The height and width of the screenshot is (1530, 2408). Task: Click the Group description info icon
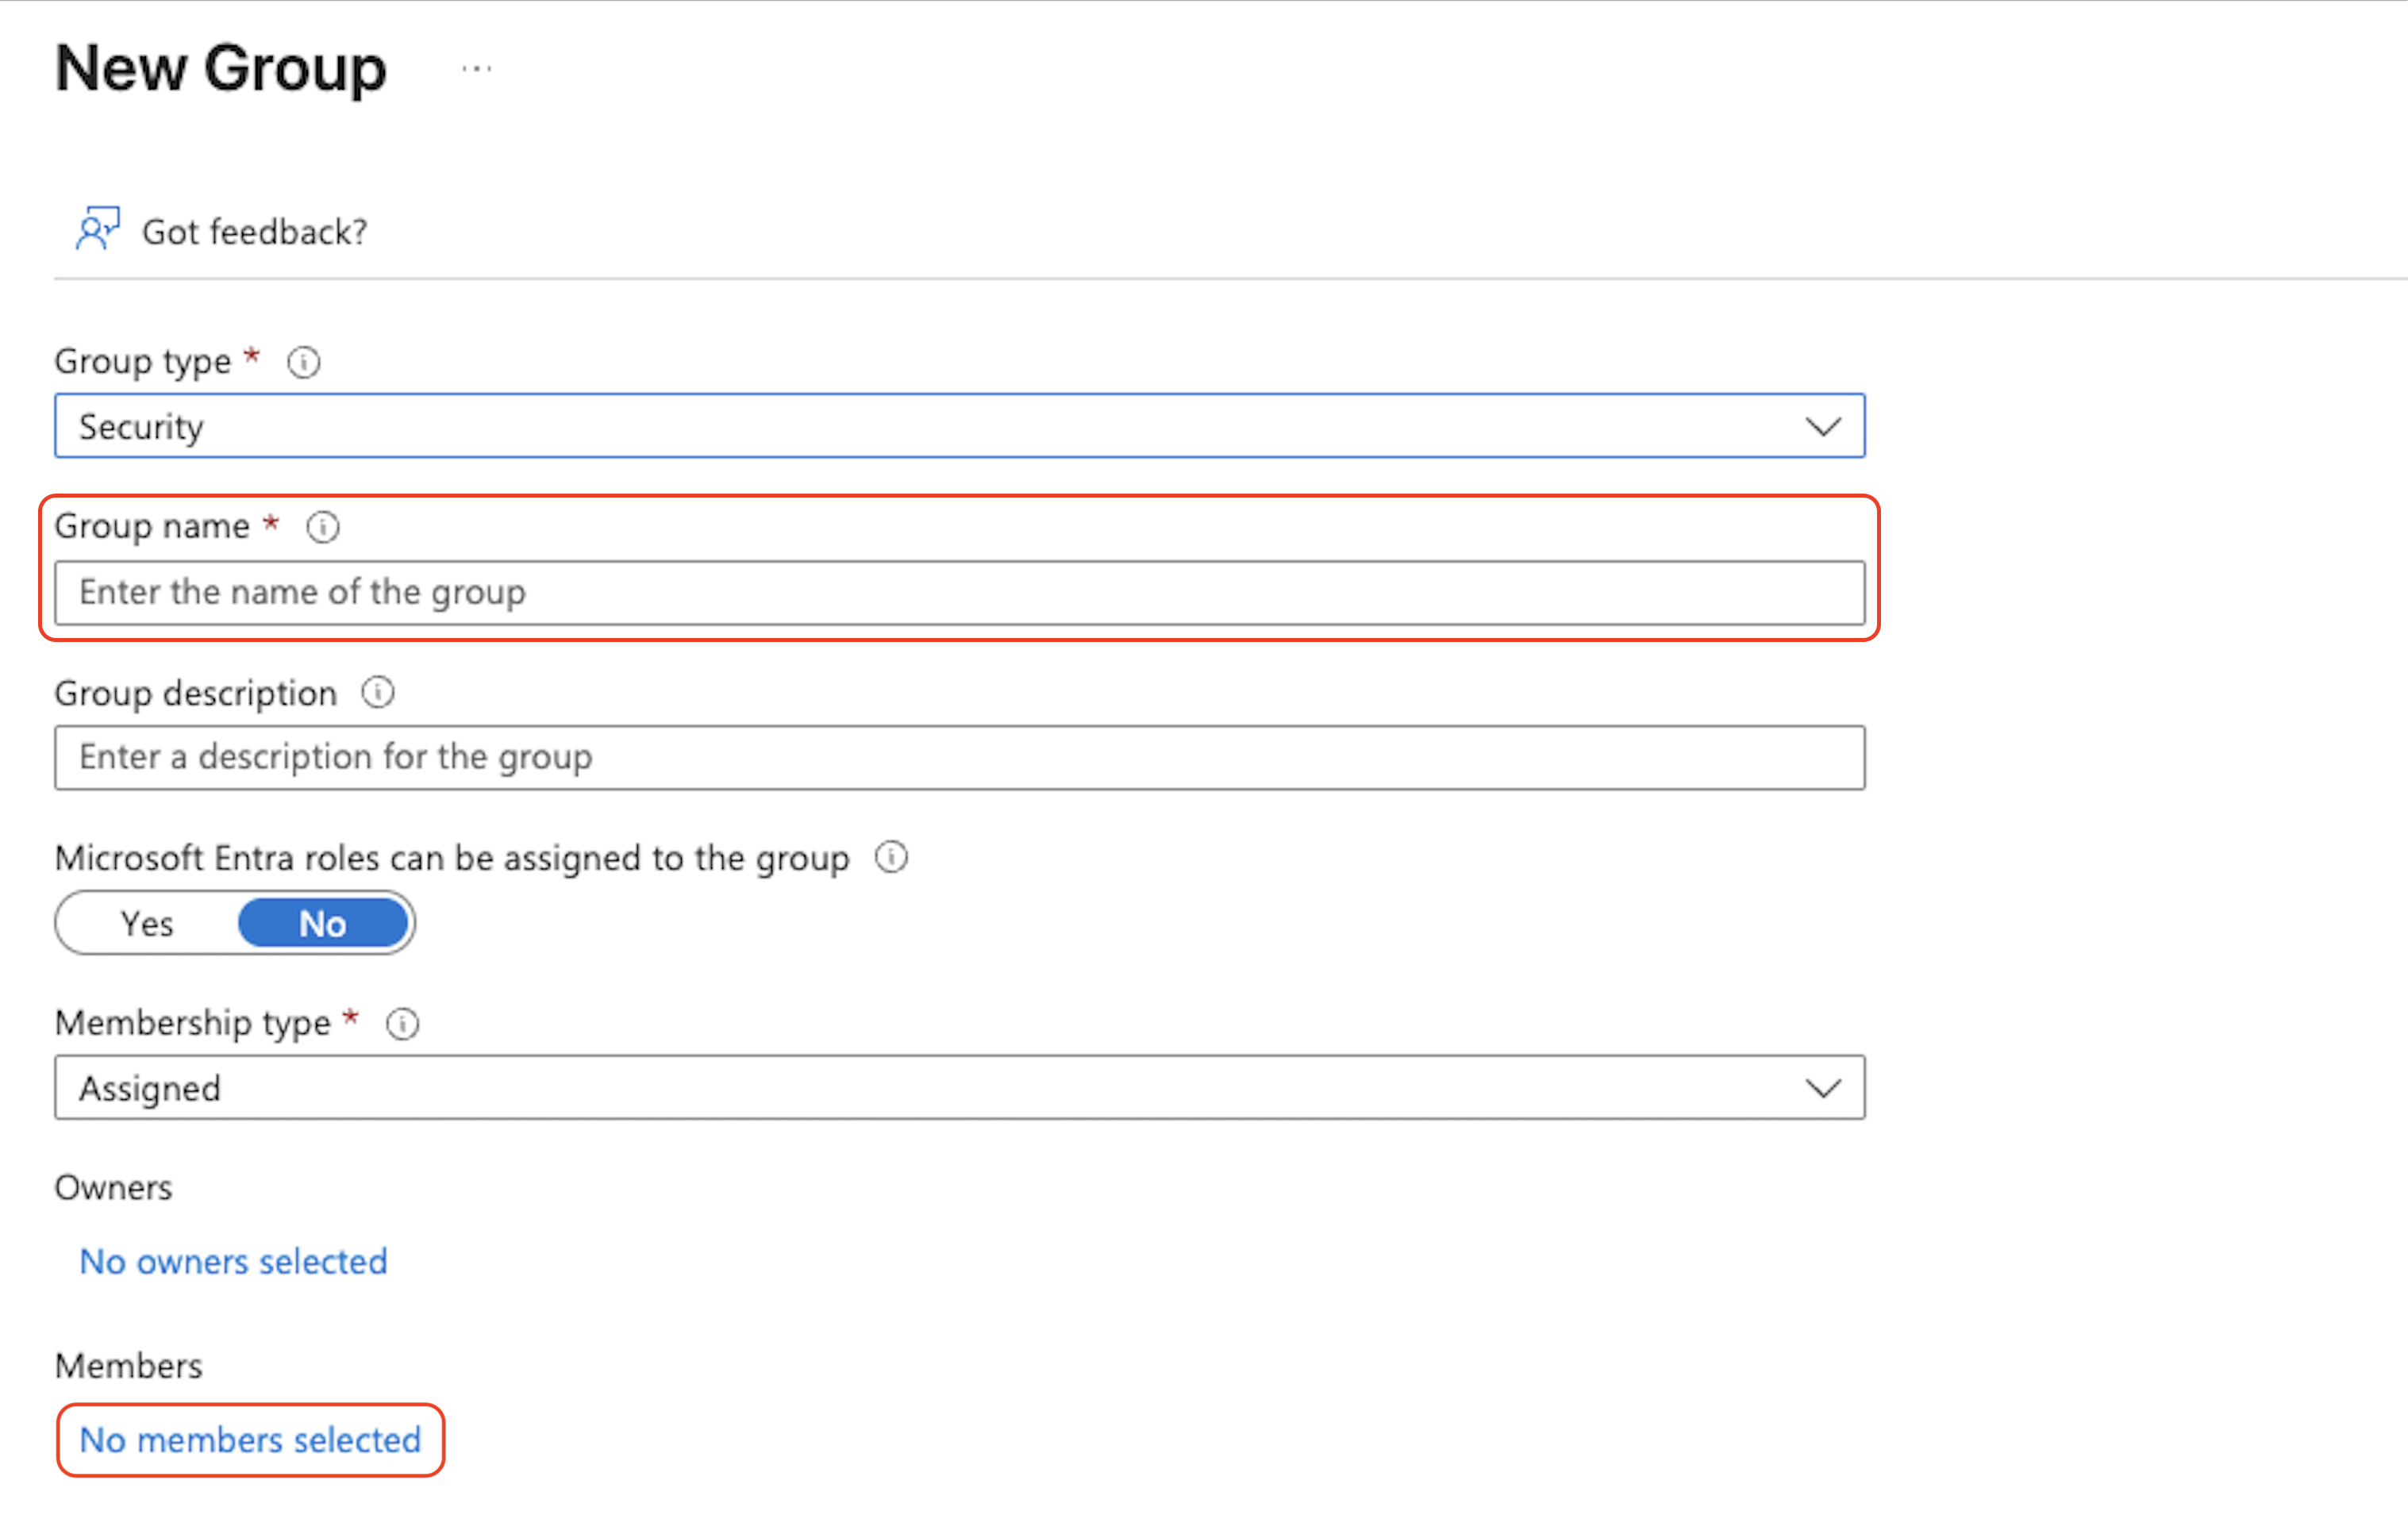pyautogui.click(x=378, y=692)
